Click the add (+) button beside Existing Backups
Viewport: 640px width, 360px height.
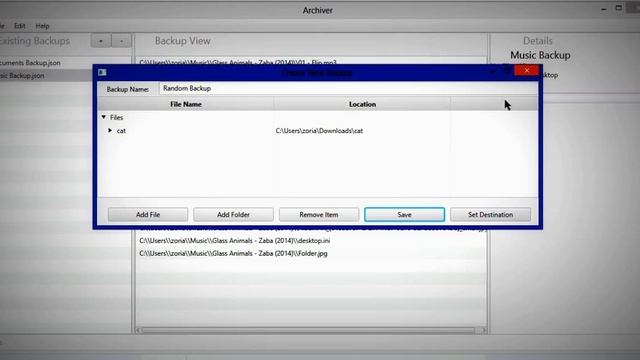(100, 41)
